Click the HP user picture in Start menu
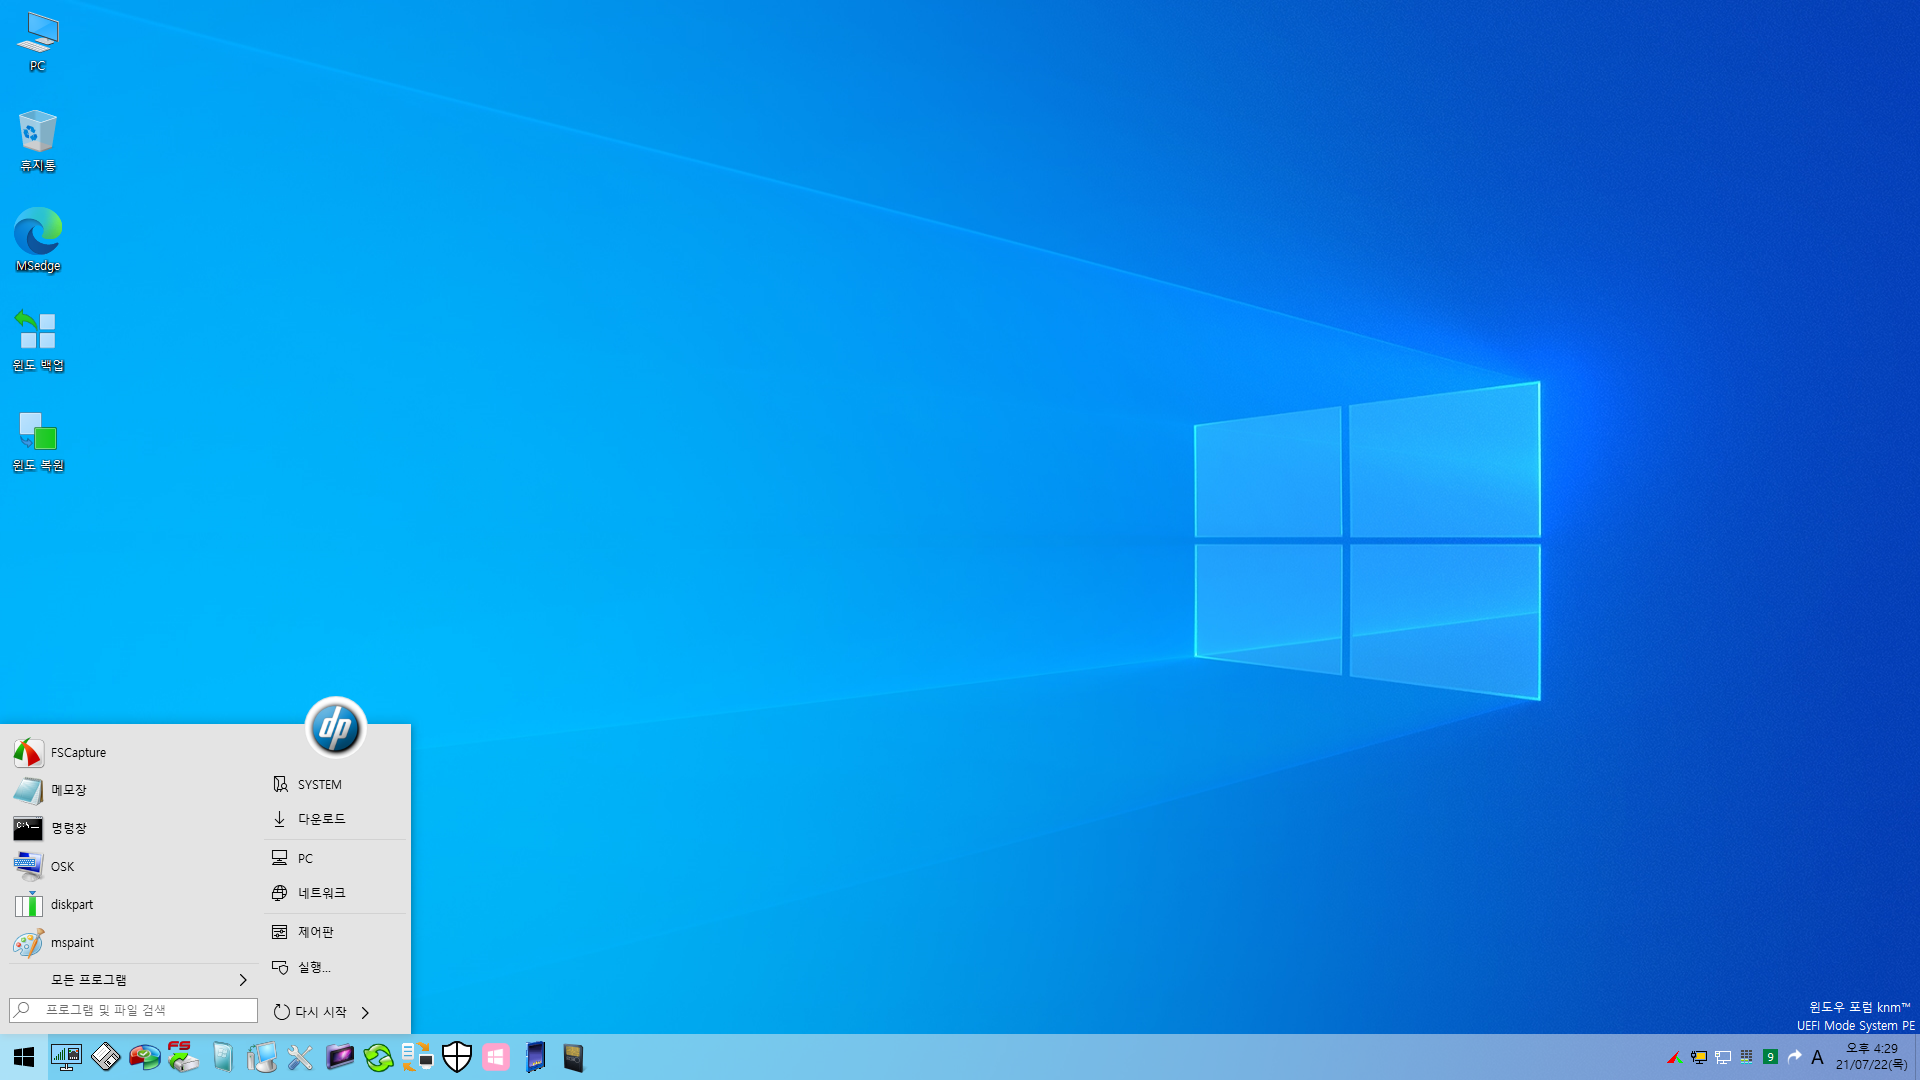1920x1080 pixels. pos(335,727)
